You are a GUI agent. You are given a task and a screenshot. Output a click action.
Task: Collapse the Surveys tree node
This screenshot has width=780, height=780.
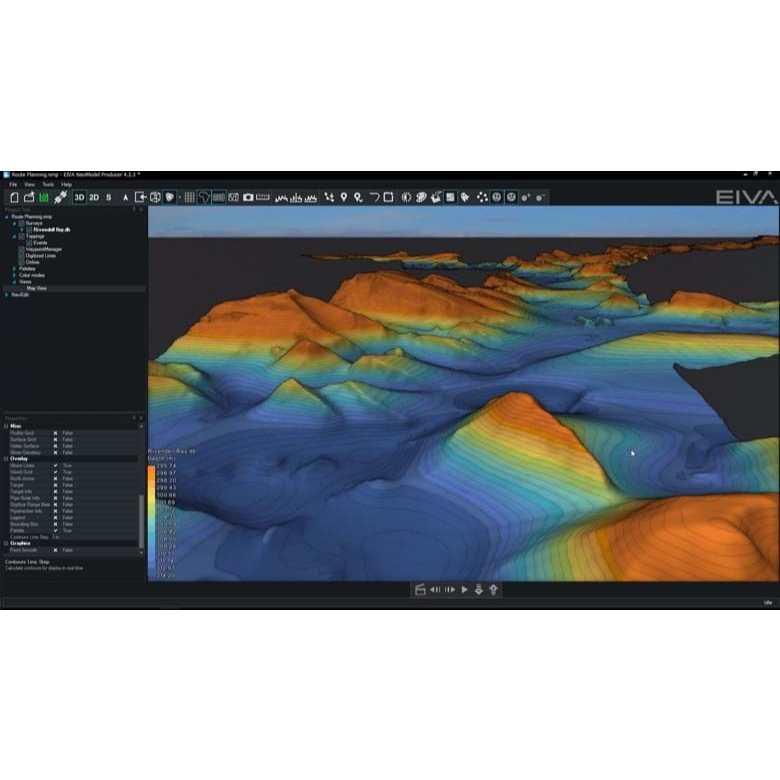14,223
